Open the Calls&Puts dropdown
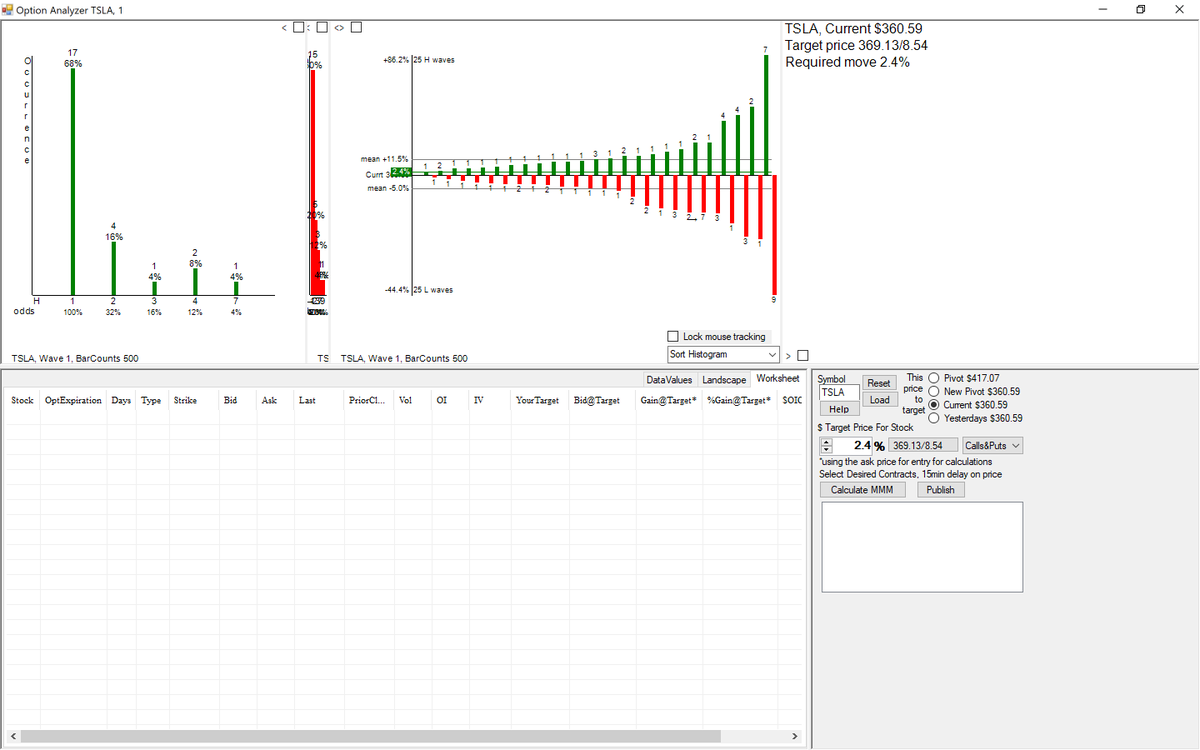1200x750 pixels. point(993,445)
